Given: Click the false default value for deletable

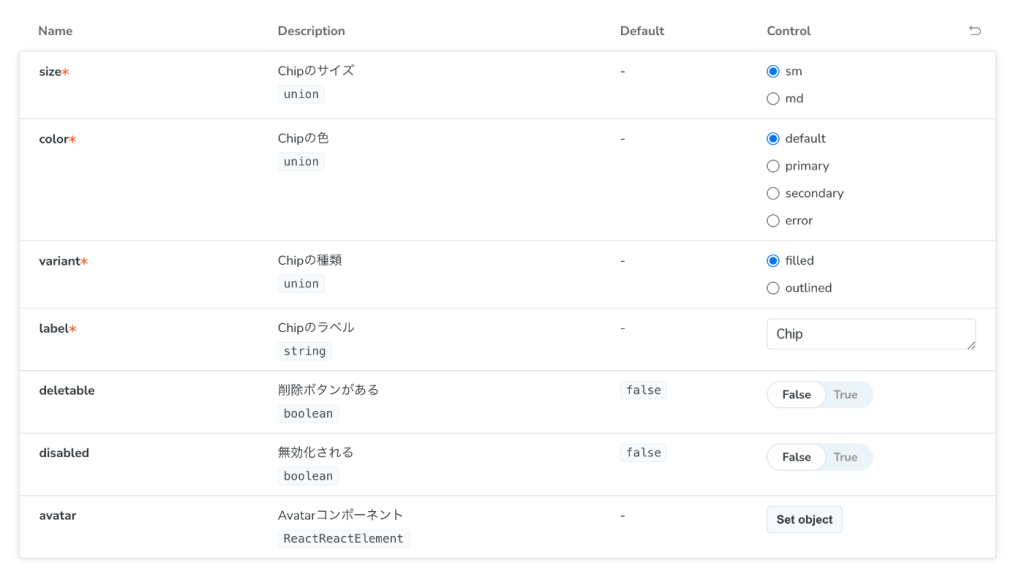Looking at the screenshot, I should [643, 391].
